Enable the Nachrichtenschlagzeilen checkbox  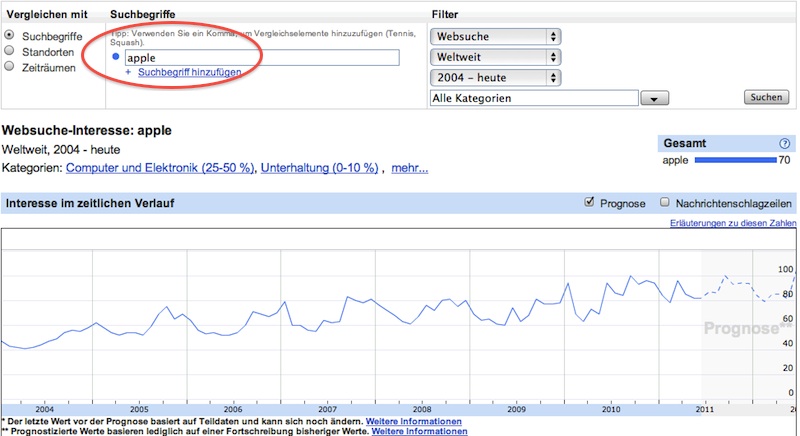(x=665, y=203)
